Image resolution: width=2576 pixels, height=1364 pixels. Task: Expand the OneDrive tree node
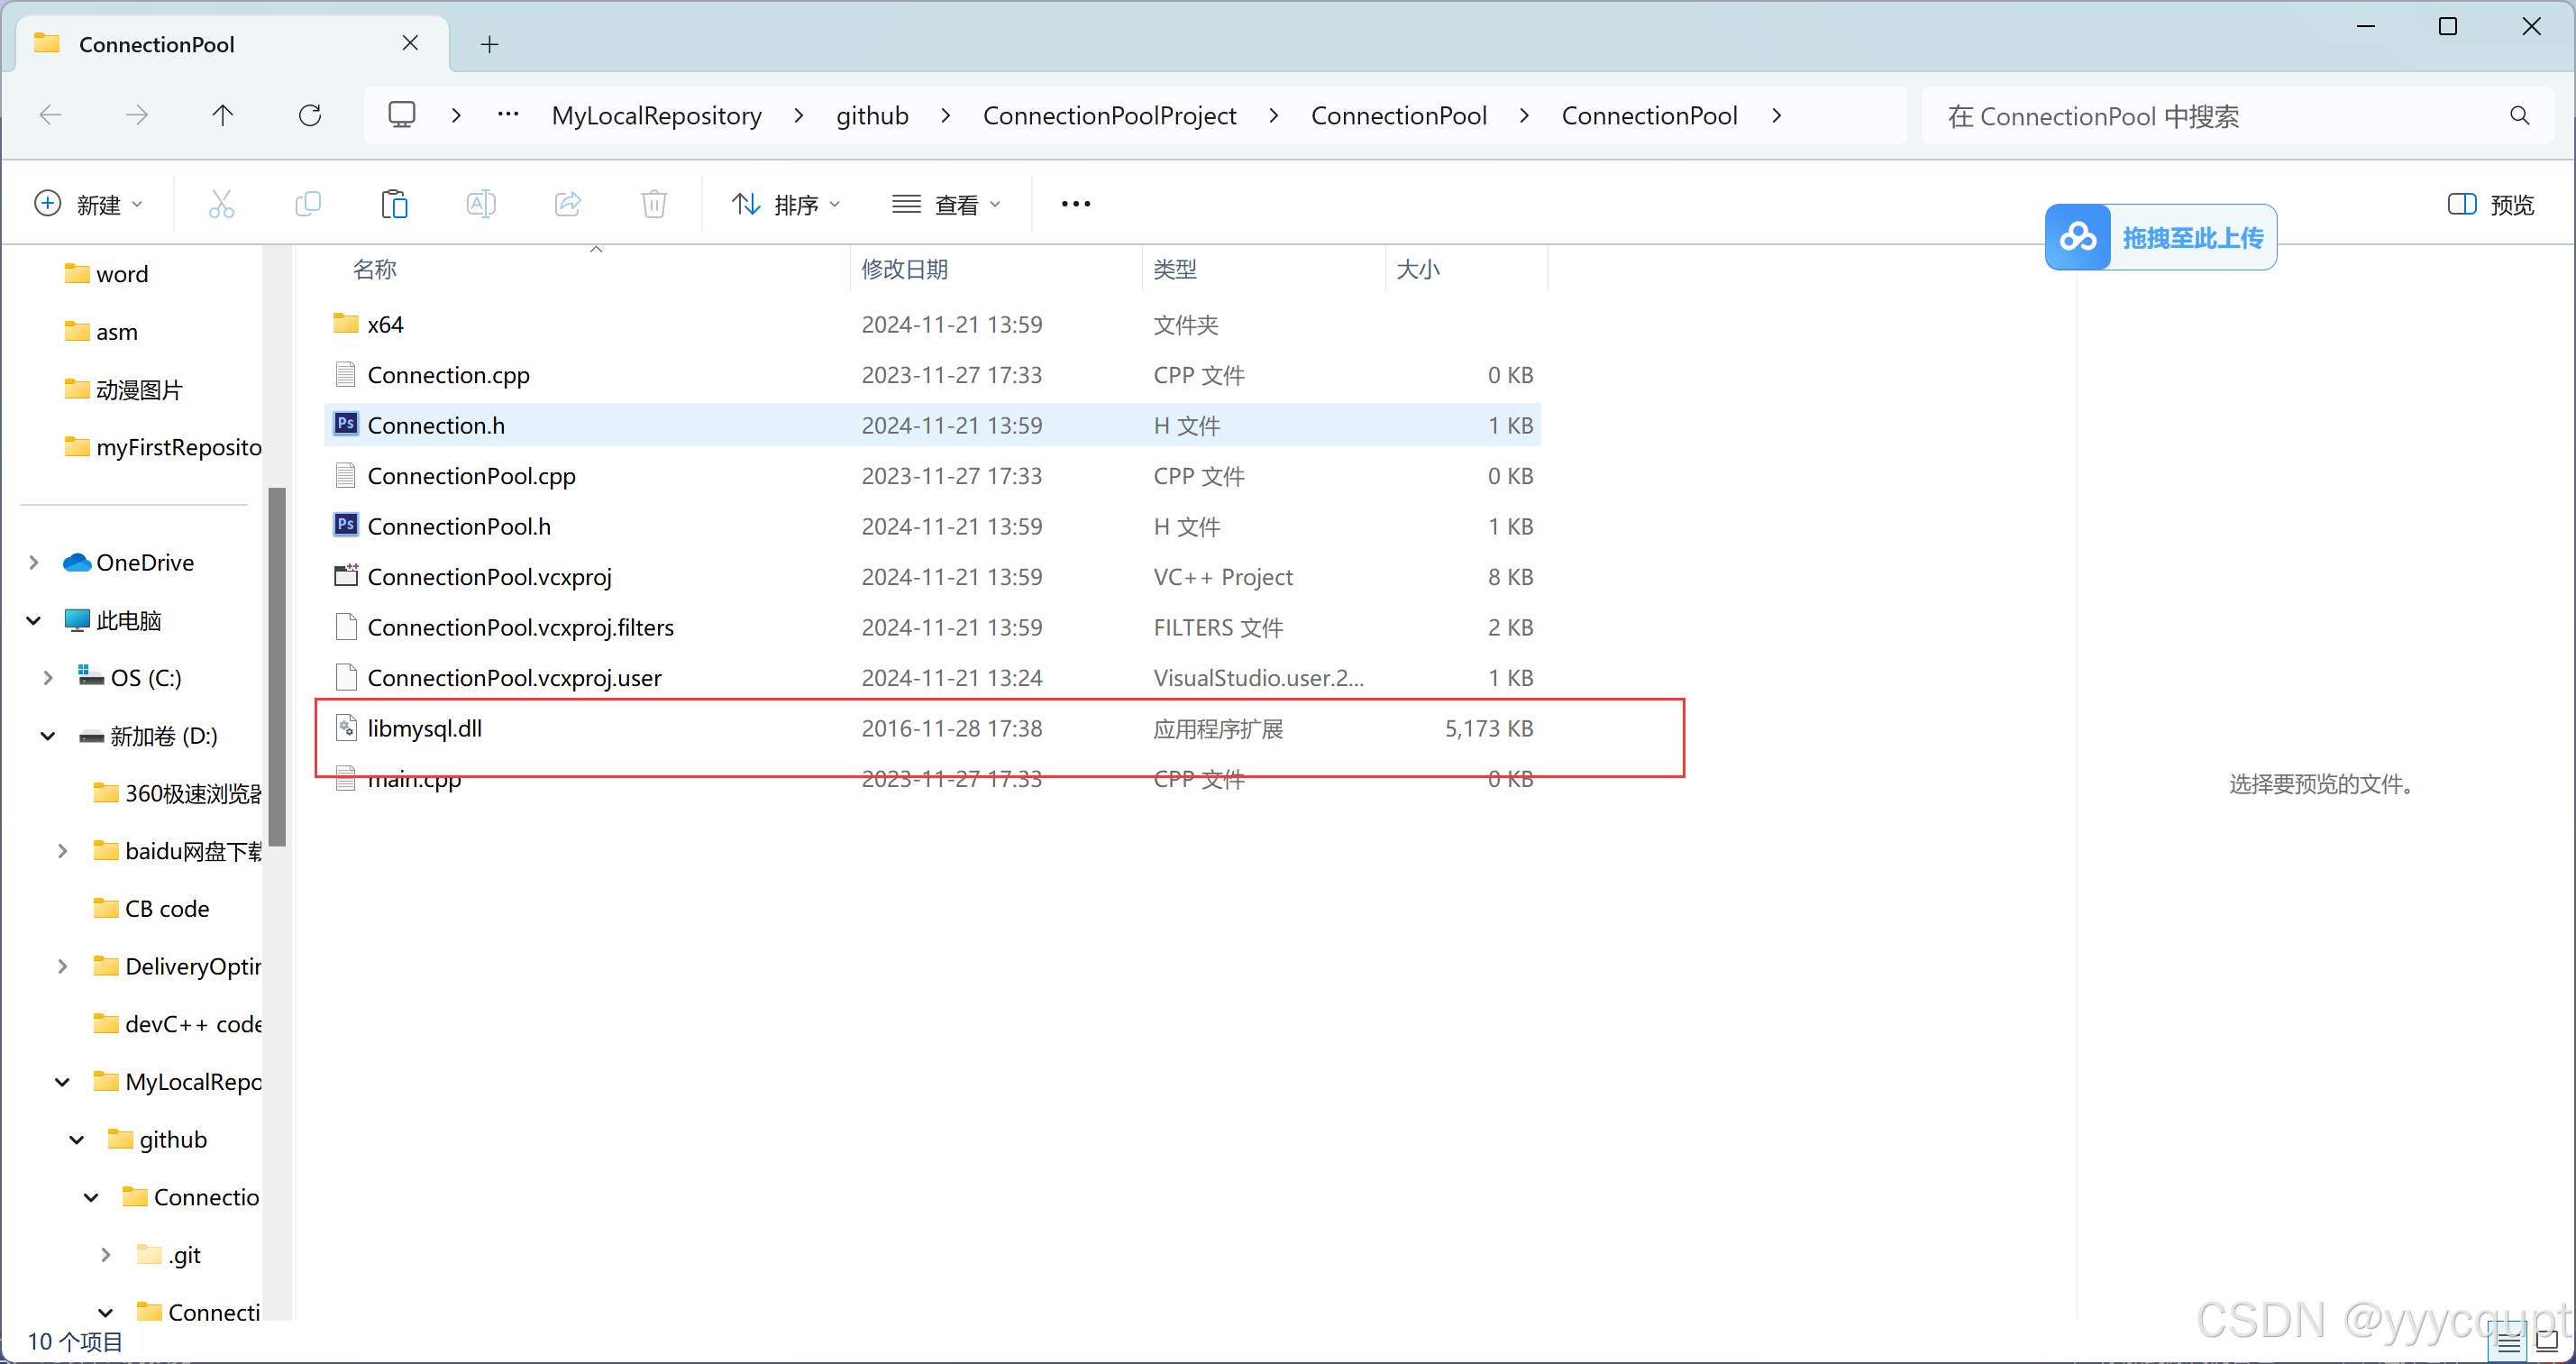(x=34, y=562)
